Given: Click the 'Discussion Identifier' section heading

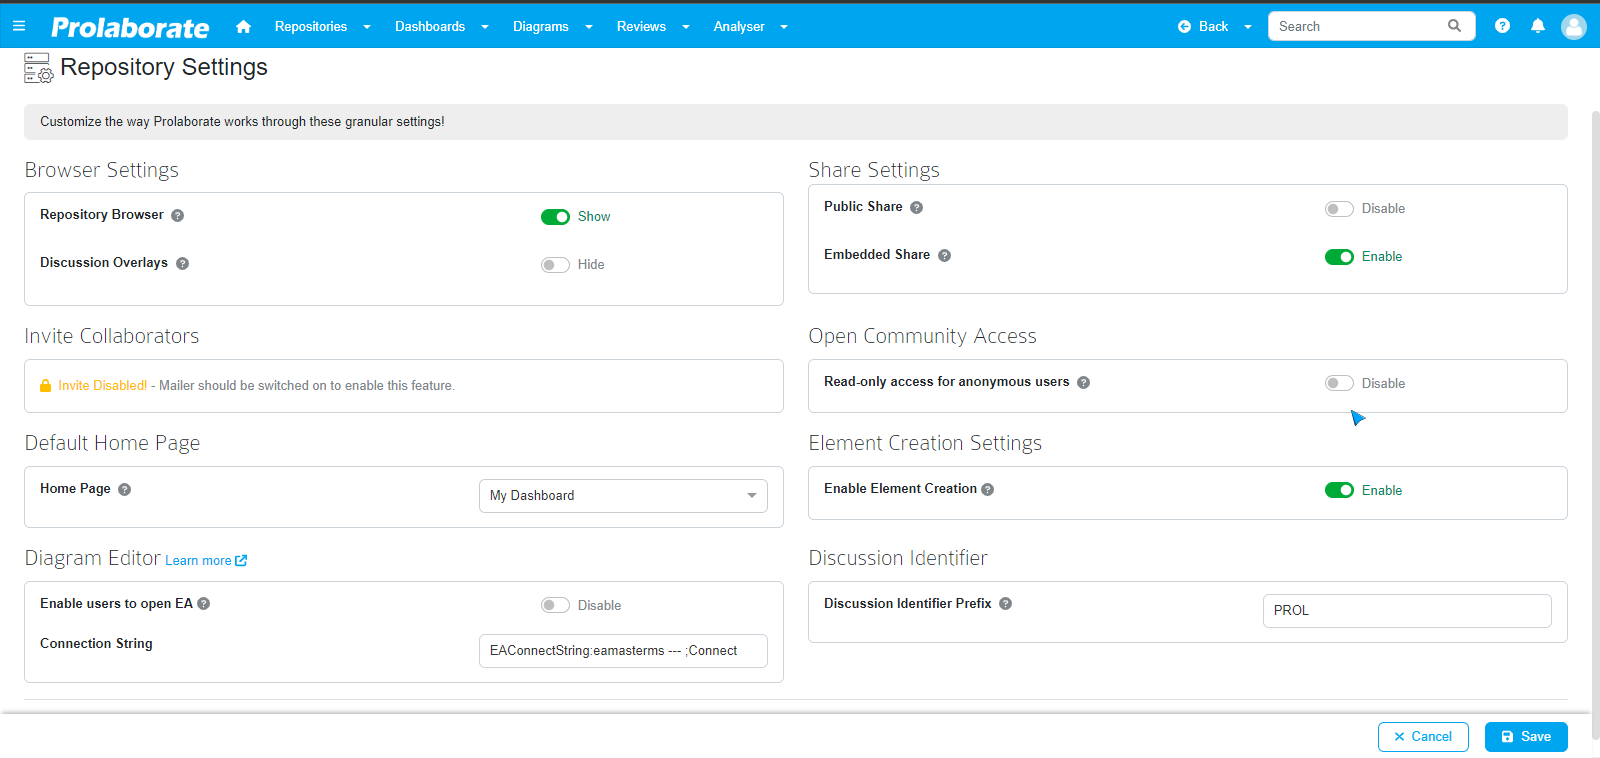Looking at the screenshot, I should coord(898,558).
